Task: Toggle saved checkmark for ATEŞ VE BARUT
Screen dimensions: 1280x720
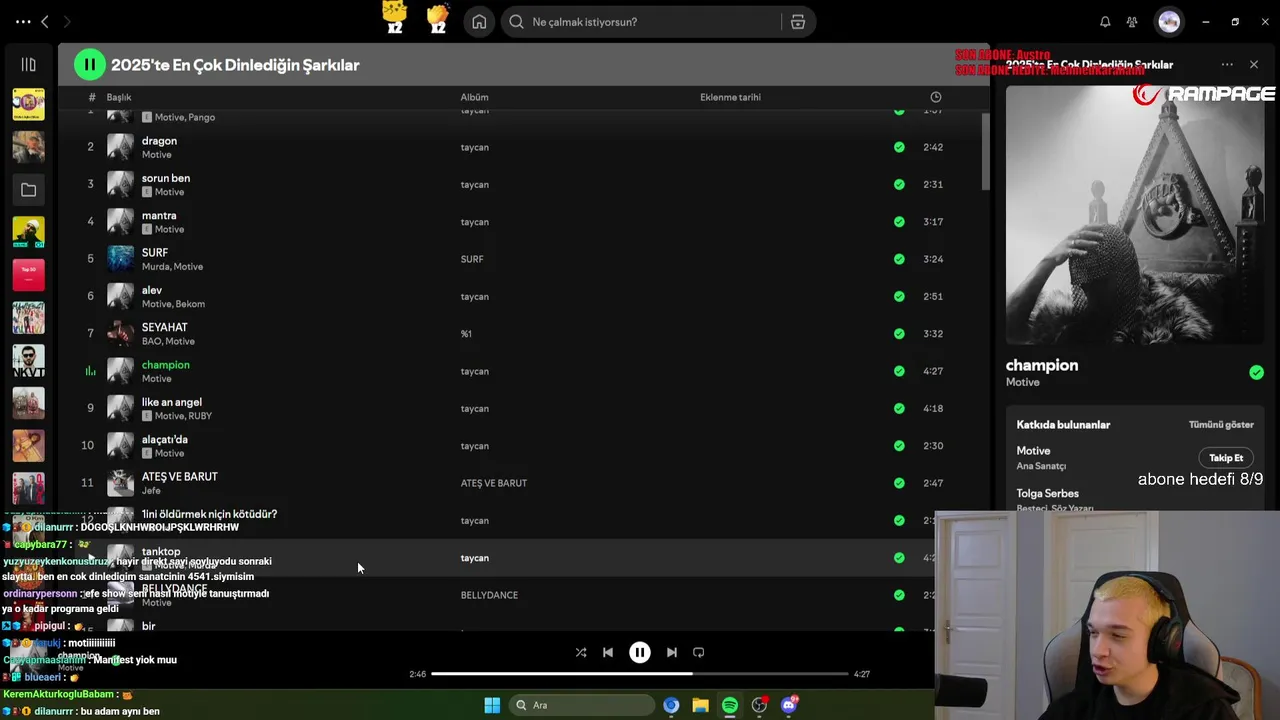Action: point(899,483)
